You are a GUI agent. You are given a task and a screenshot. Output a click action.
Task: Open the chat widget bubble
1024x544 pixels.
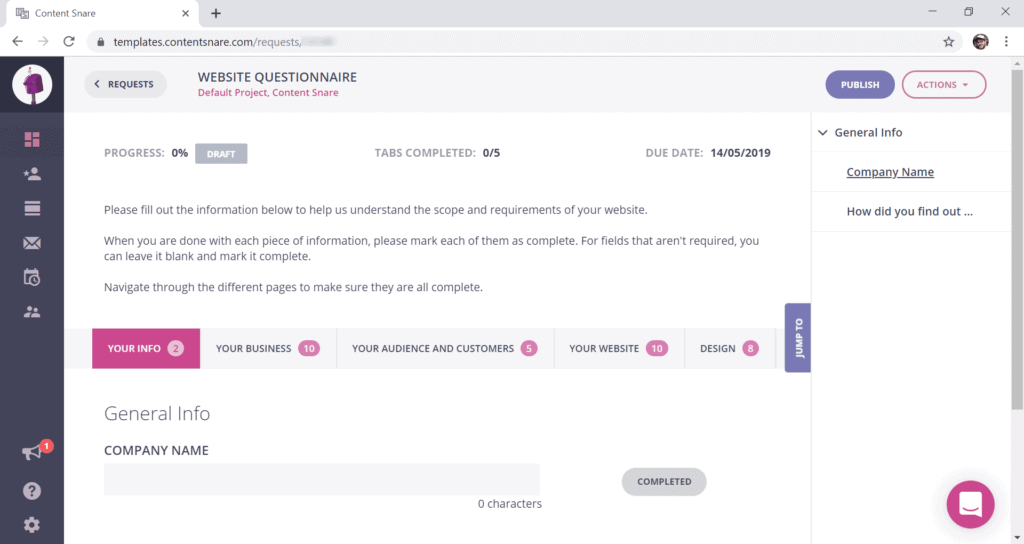click(970, 504)
